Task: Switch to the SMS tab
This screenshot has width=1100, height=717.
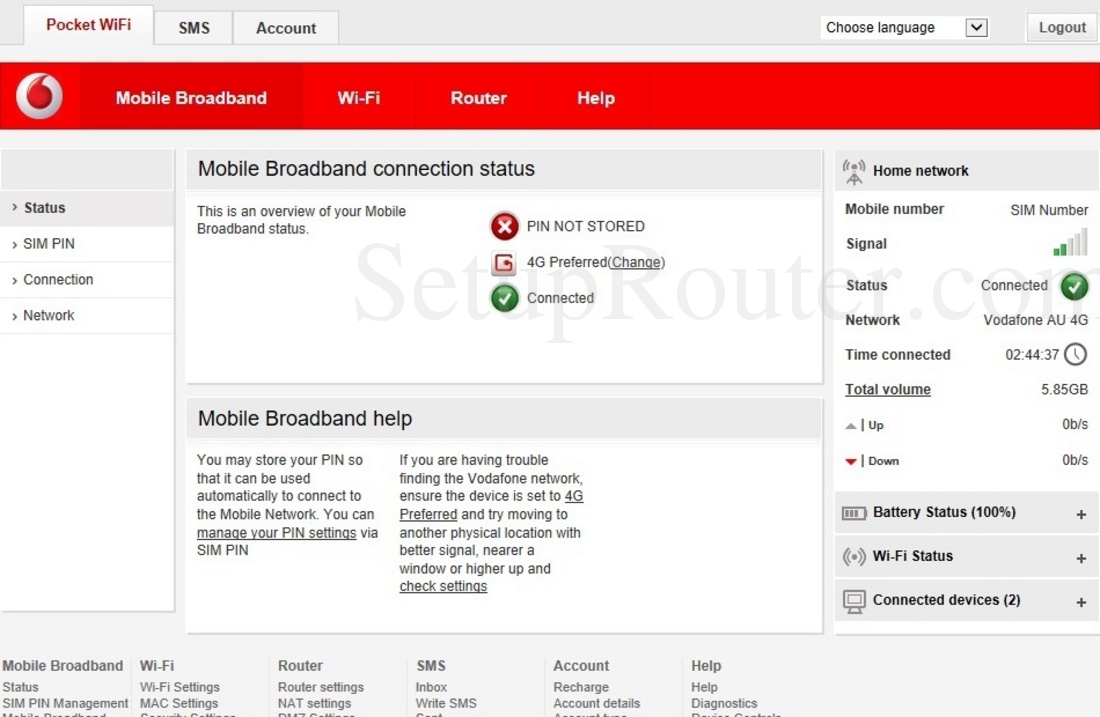Action: (192, 28)
